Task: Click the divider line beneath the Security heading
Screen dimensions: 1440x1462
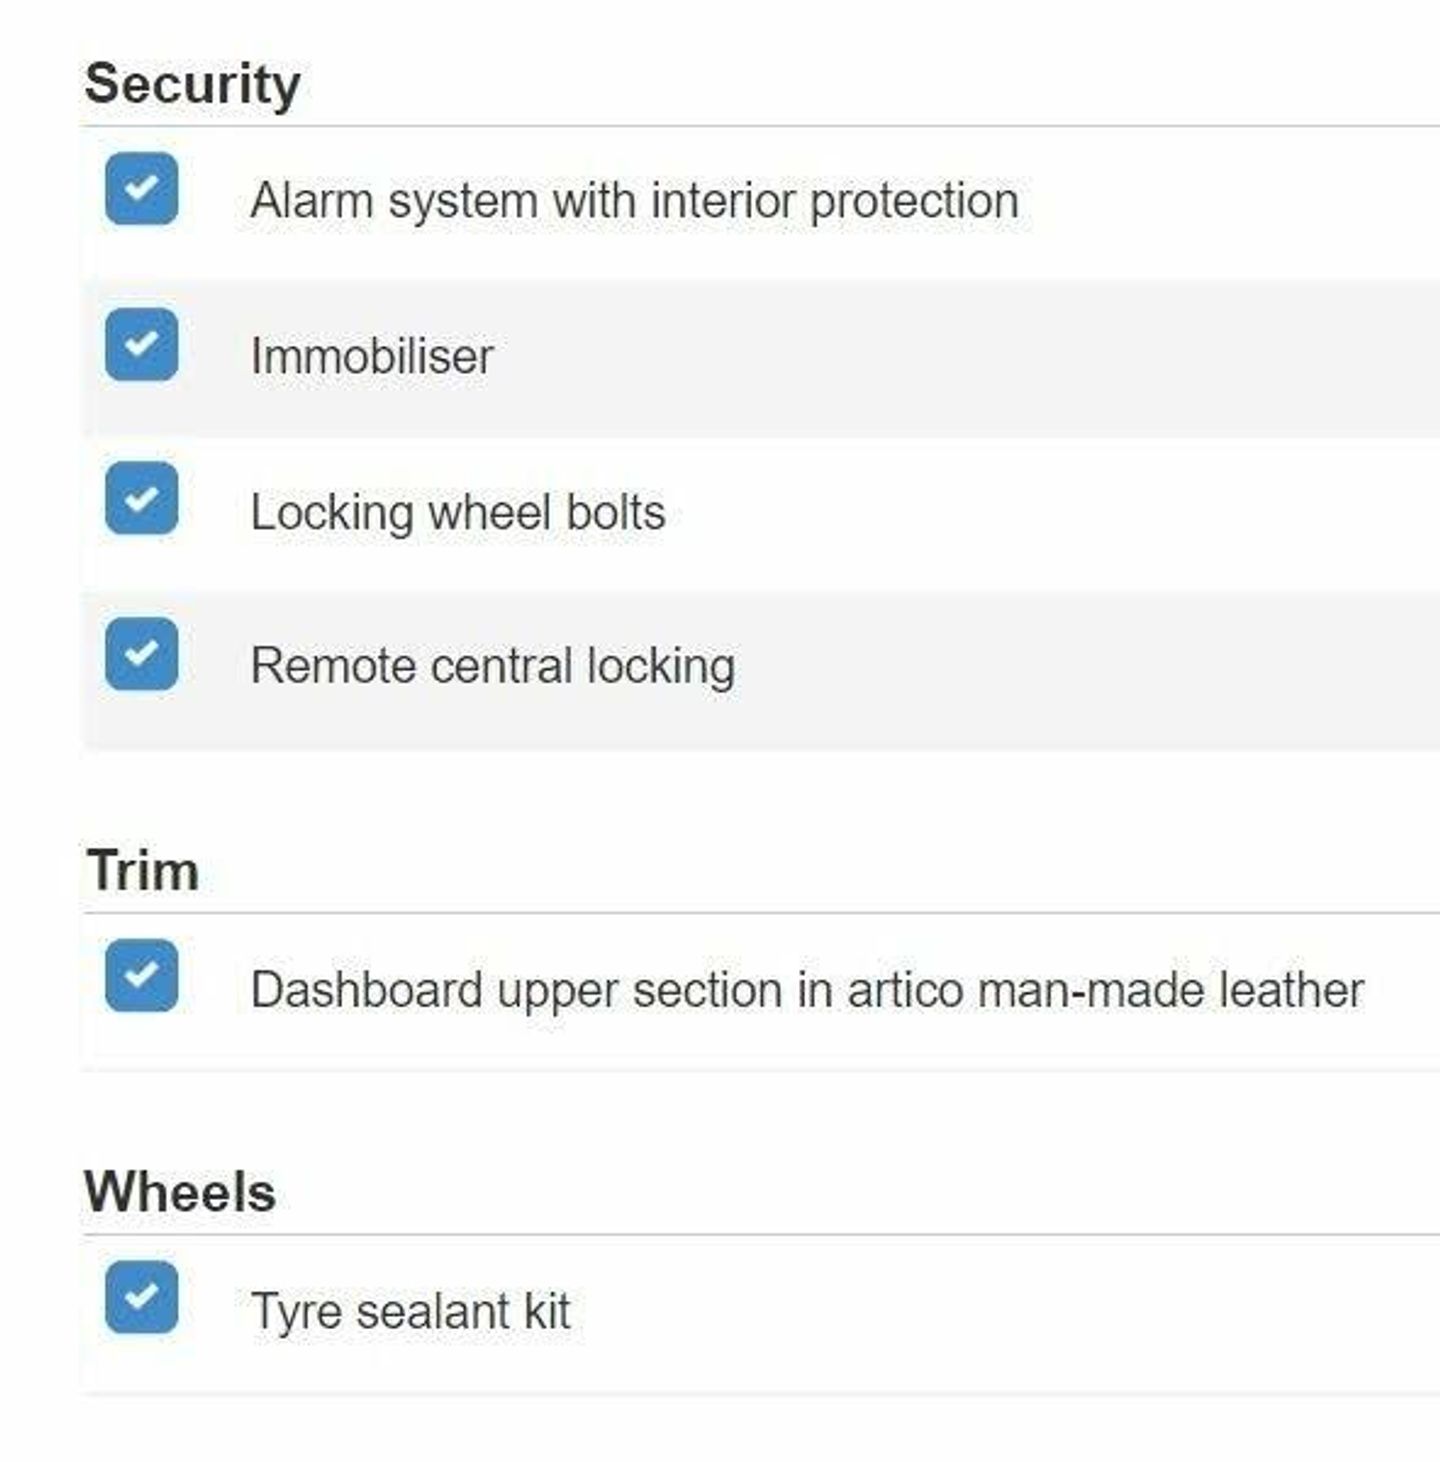Action: coord(760,127)
